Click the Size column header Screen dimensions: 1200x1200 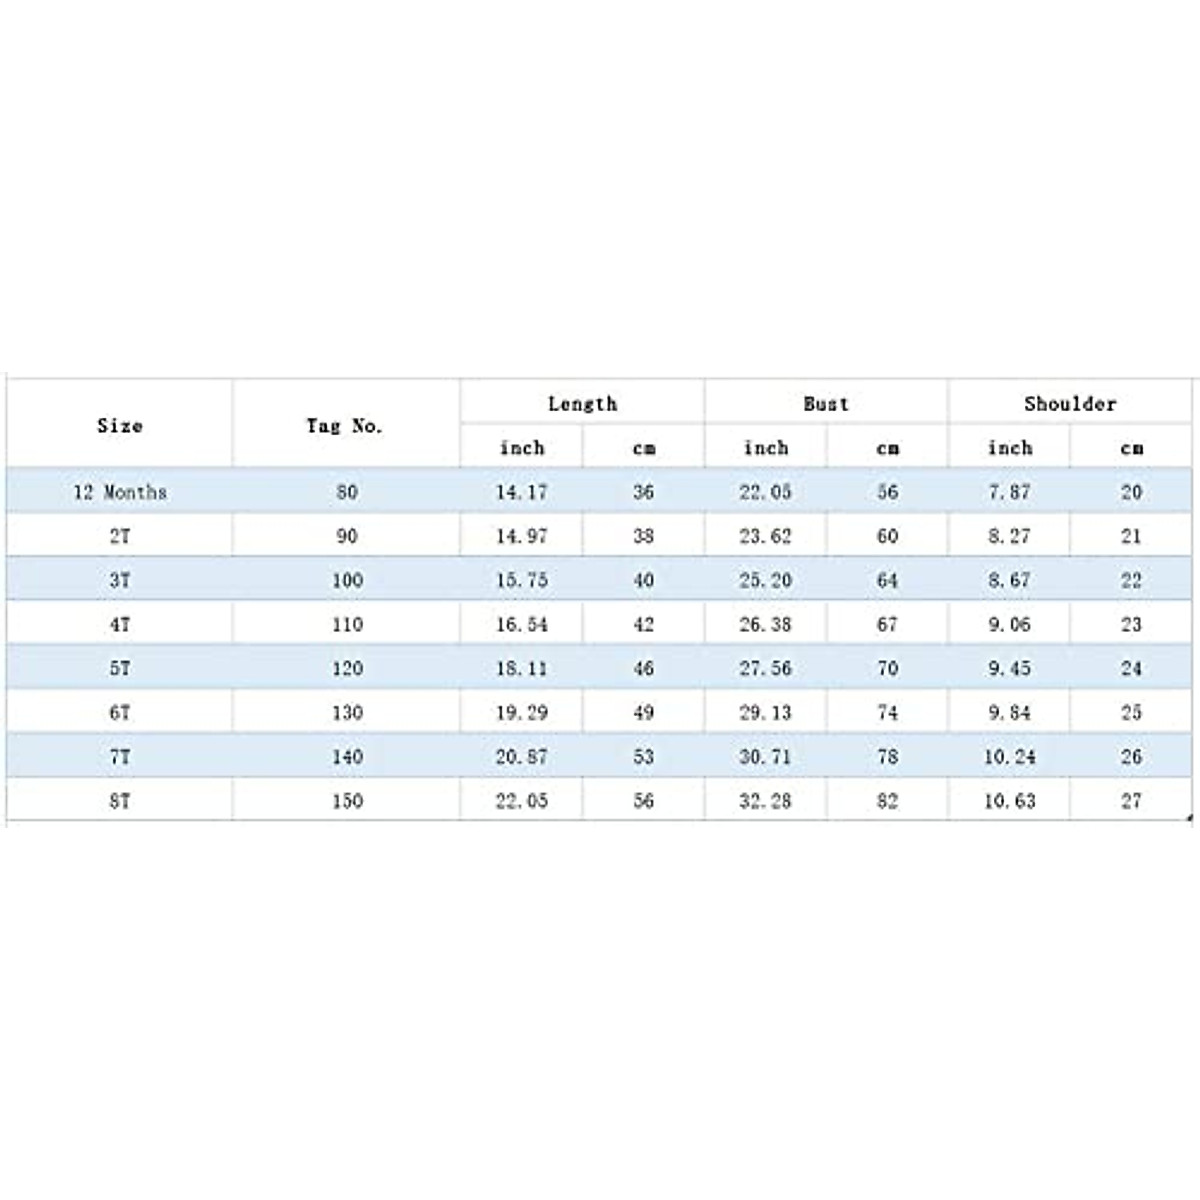coord(120,425)
